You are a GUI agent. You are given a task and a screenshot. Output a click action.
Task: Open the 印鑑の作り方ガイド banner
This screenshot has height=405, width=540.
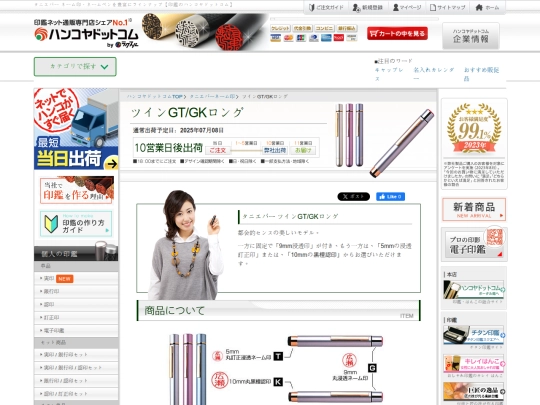(x=76, y=224)
